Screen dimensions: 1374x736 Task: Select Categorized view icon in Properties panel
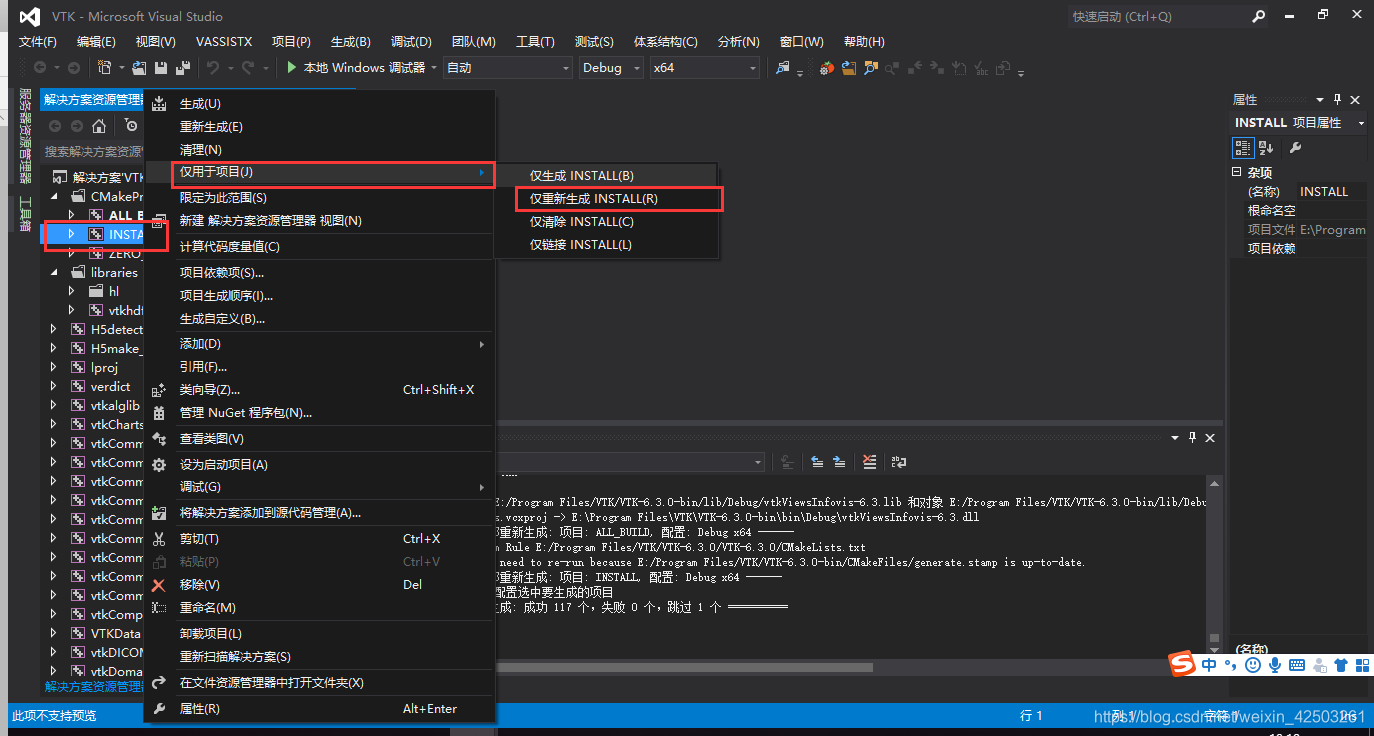pos(1243,148)
